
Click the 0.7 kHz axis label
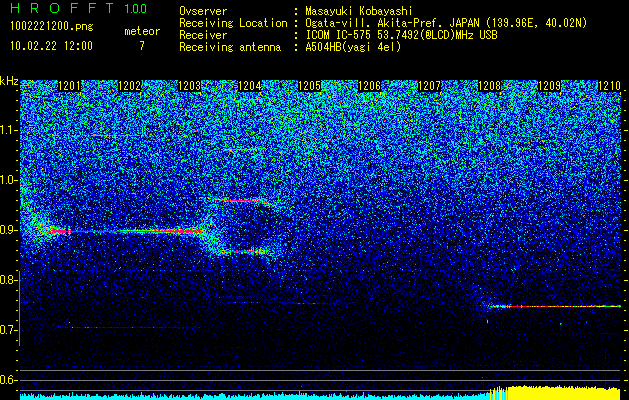click(x=9, y=330)
